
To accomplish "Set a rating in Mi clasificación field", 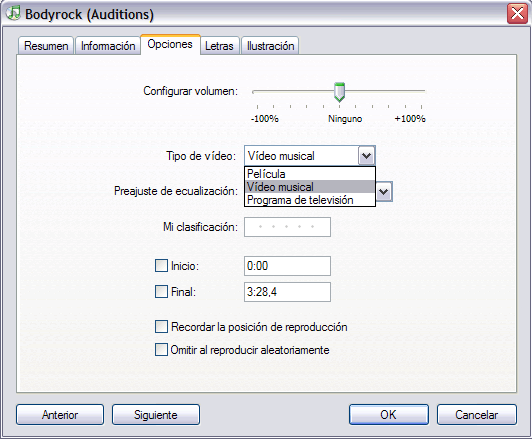I will 287,227.
